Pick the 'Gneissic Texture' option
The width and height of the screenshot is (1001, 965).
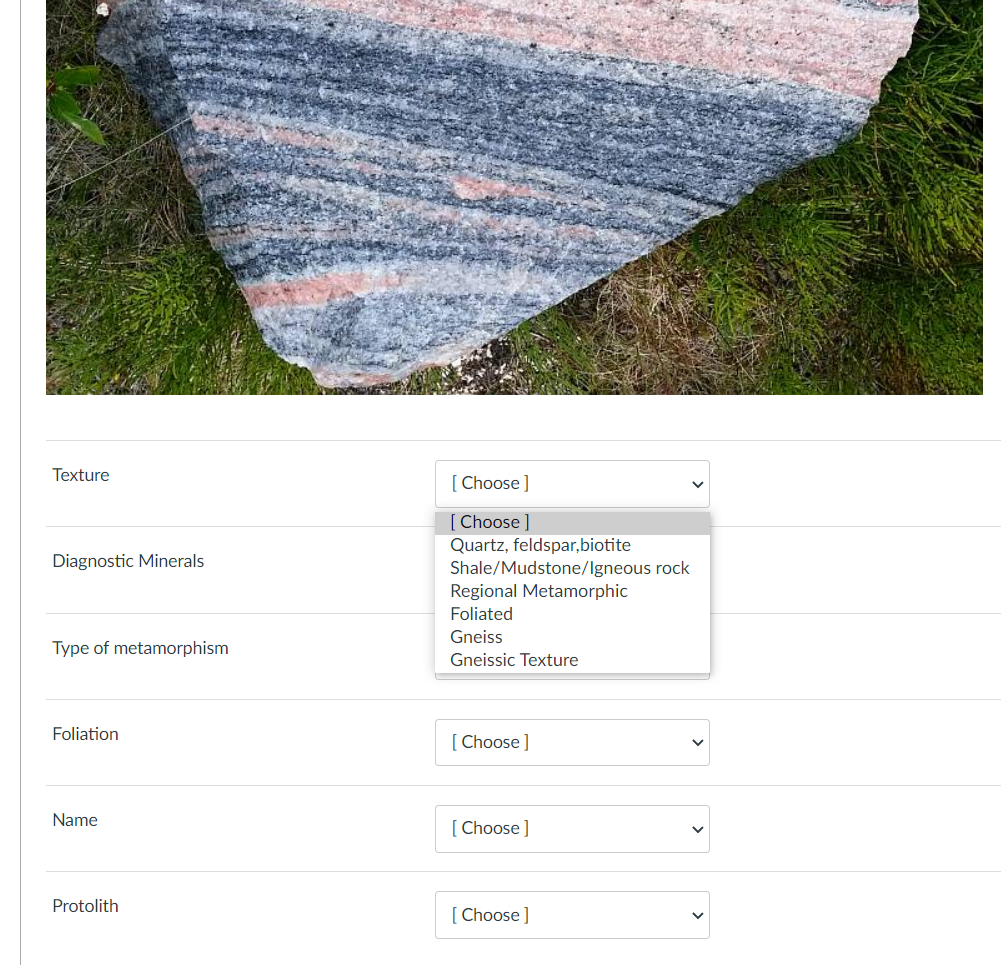coord(572,661)
